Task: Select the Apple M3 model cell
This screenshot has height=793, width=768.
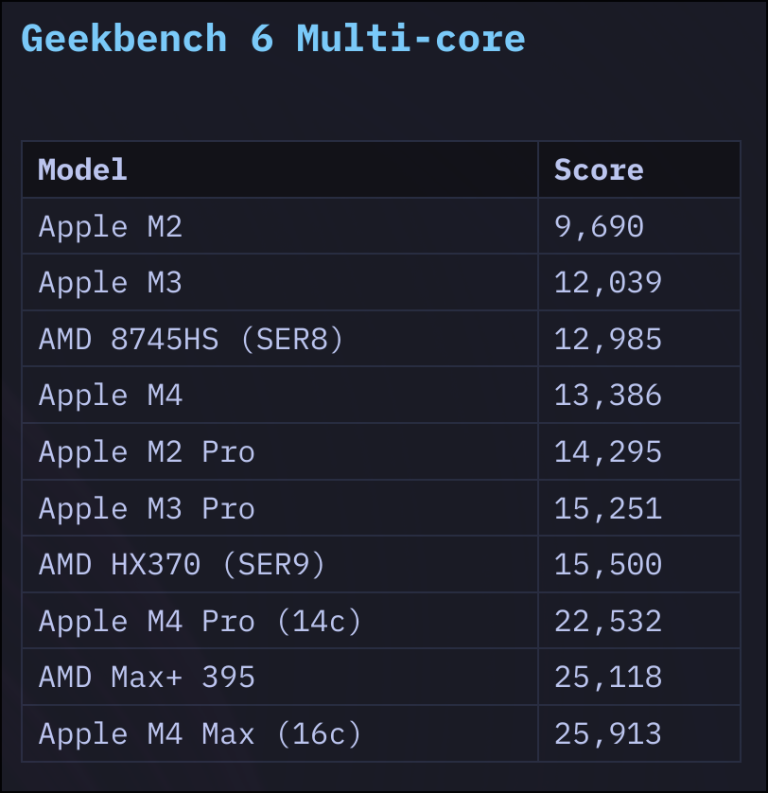Action: (x=111, y=283)
